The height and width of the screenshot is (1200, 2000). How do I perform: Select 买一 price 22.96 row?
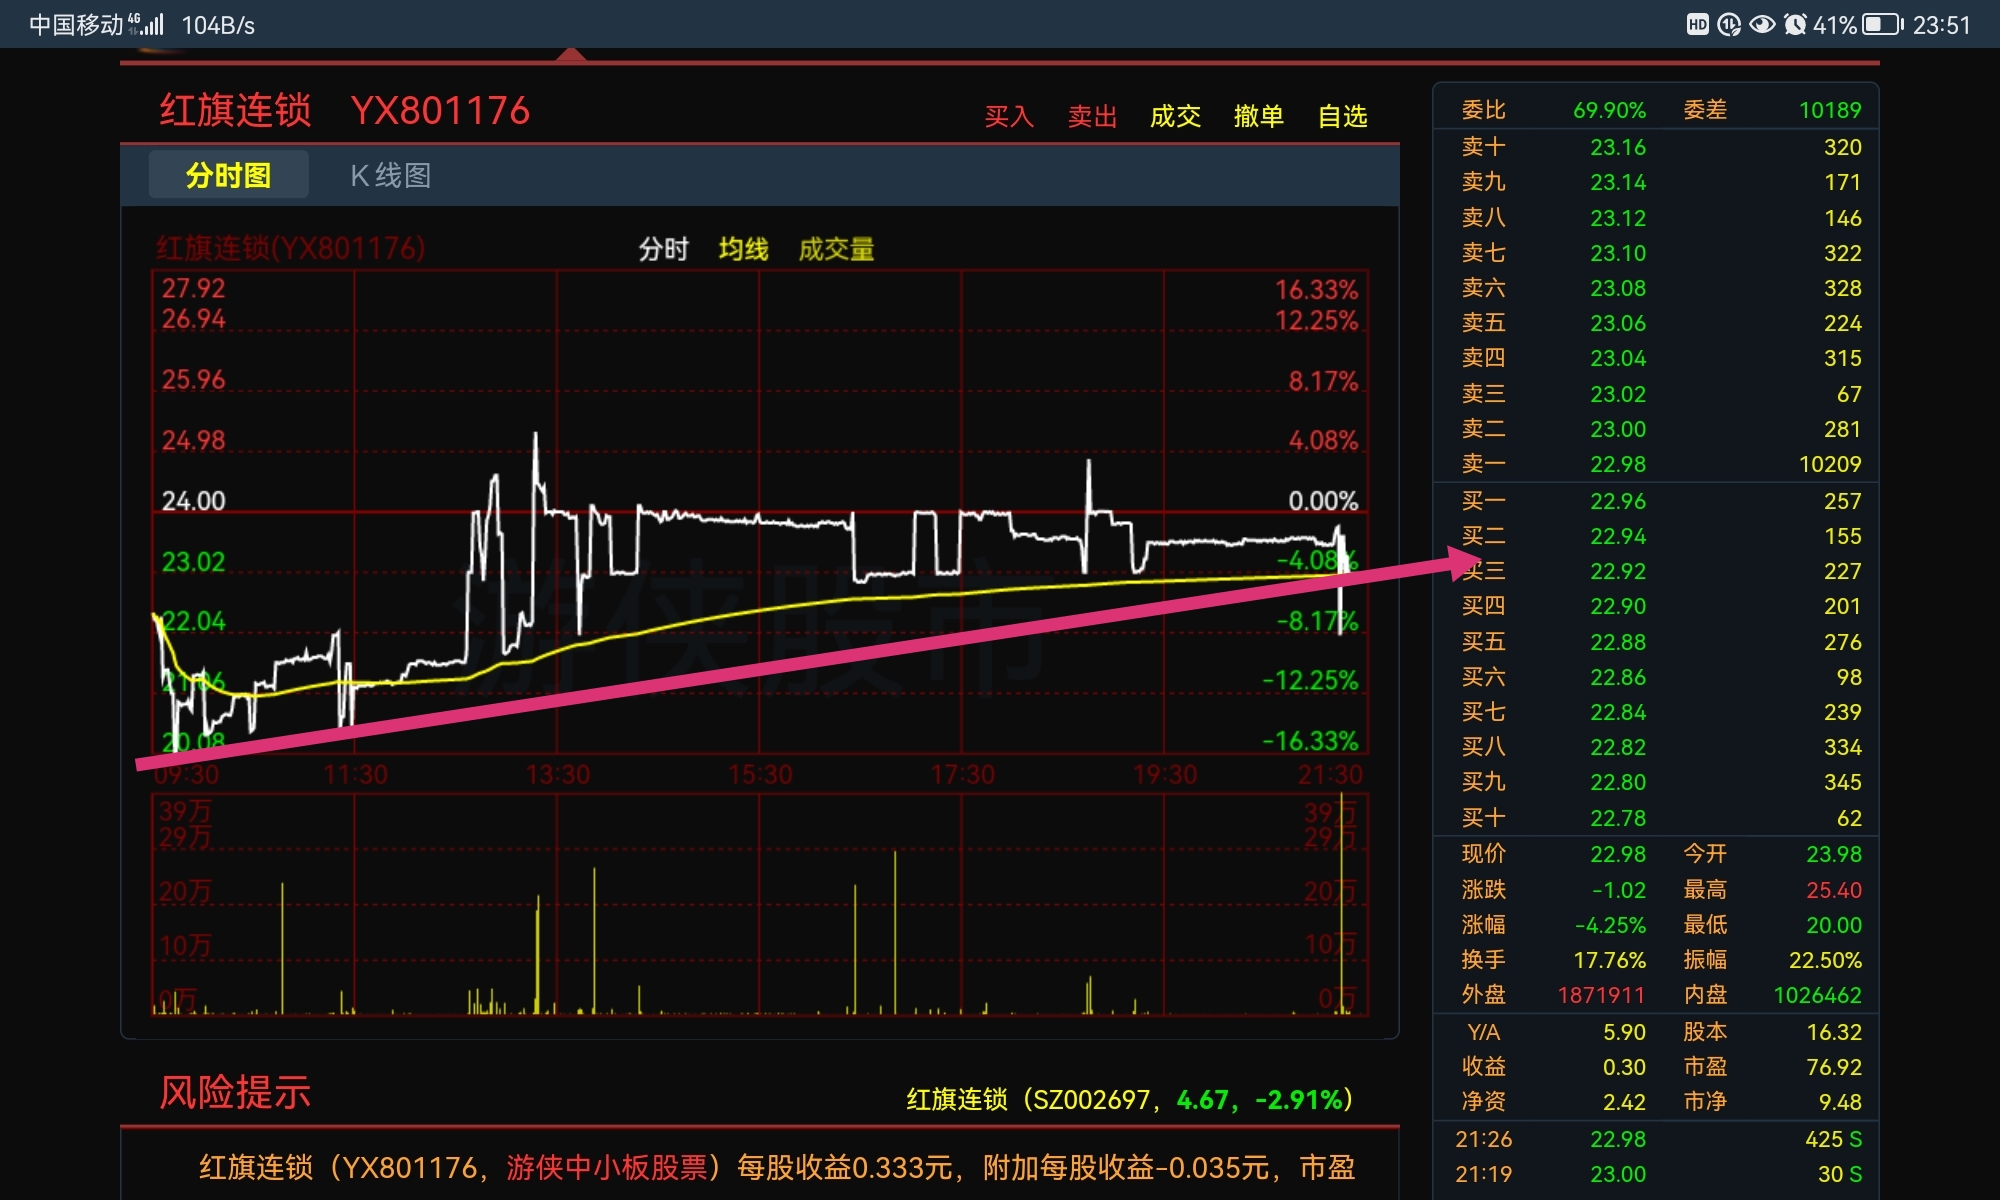(1656, 501)
